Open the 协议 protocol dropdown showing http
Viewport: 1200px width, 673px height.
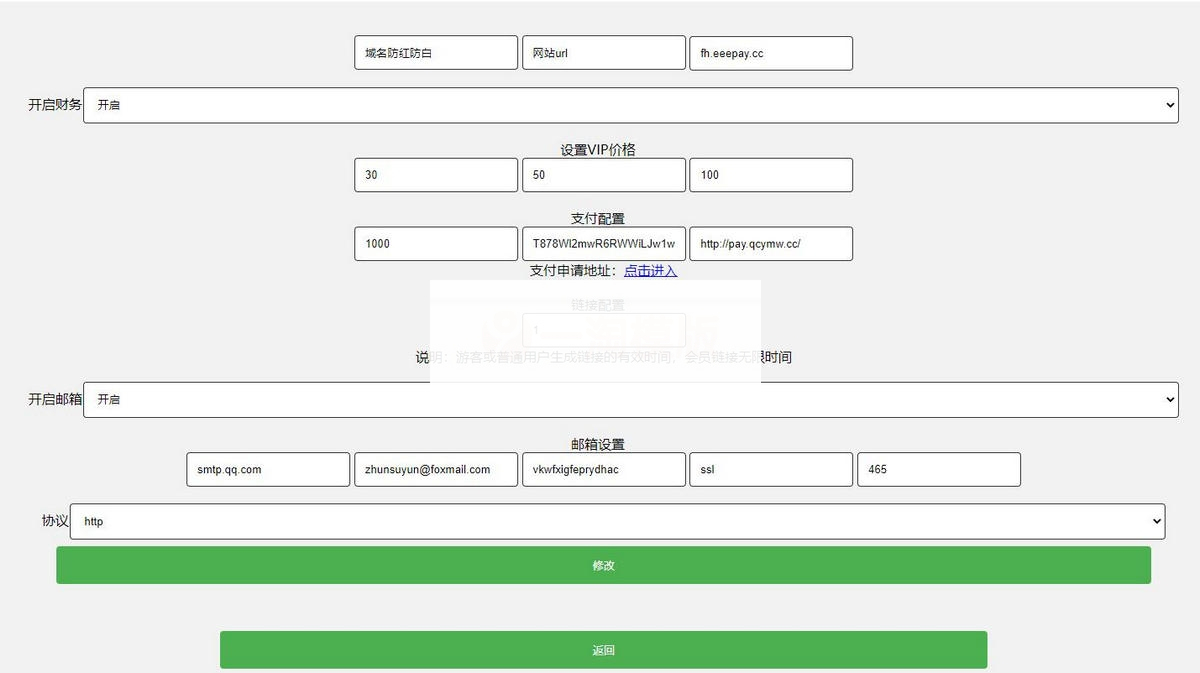(620, 521)
